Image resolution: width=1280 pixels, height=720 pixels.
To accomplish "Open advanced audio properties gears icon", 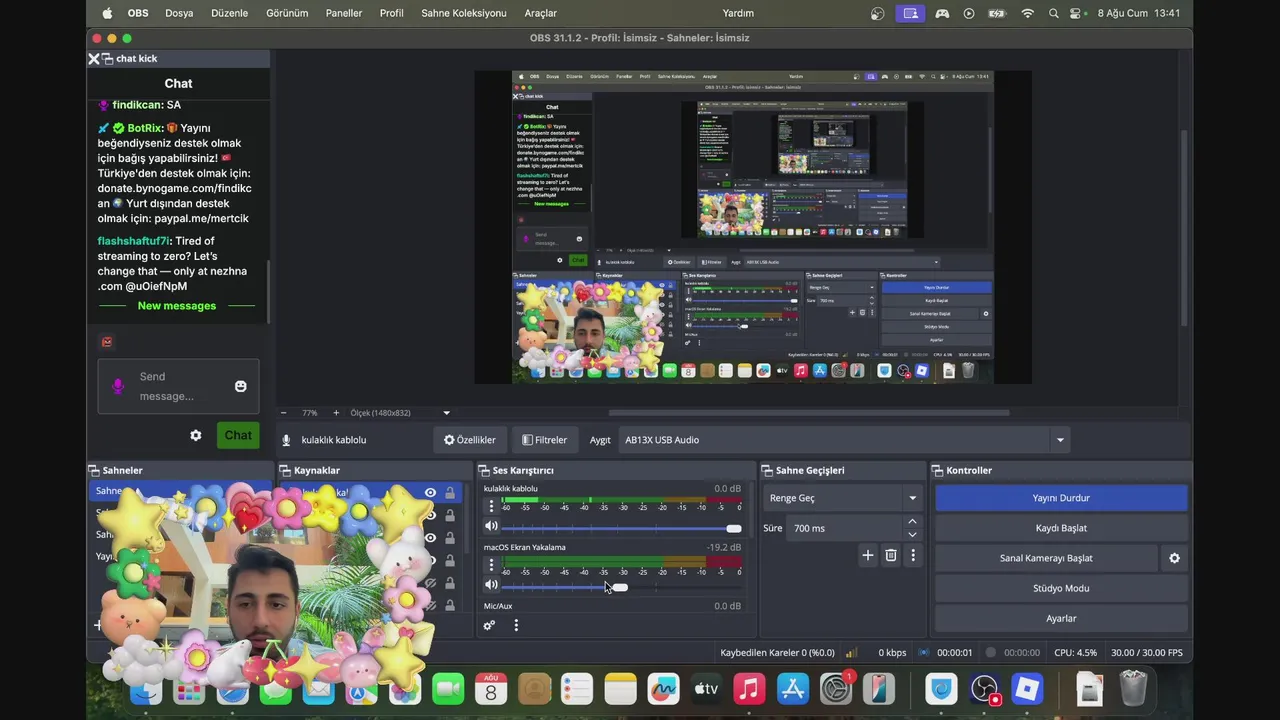I will pyautogui.click(x=489, y=625).
